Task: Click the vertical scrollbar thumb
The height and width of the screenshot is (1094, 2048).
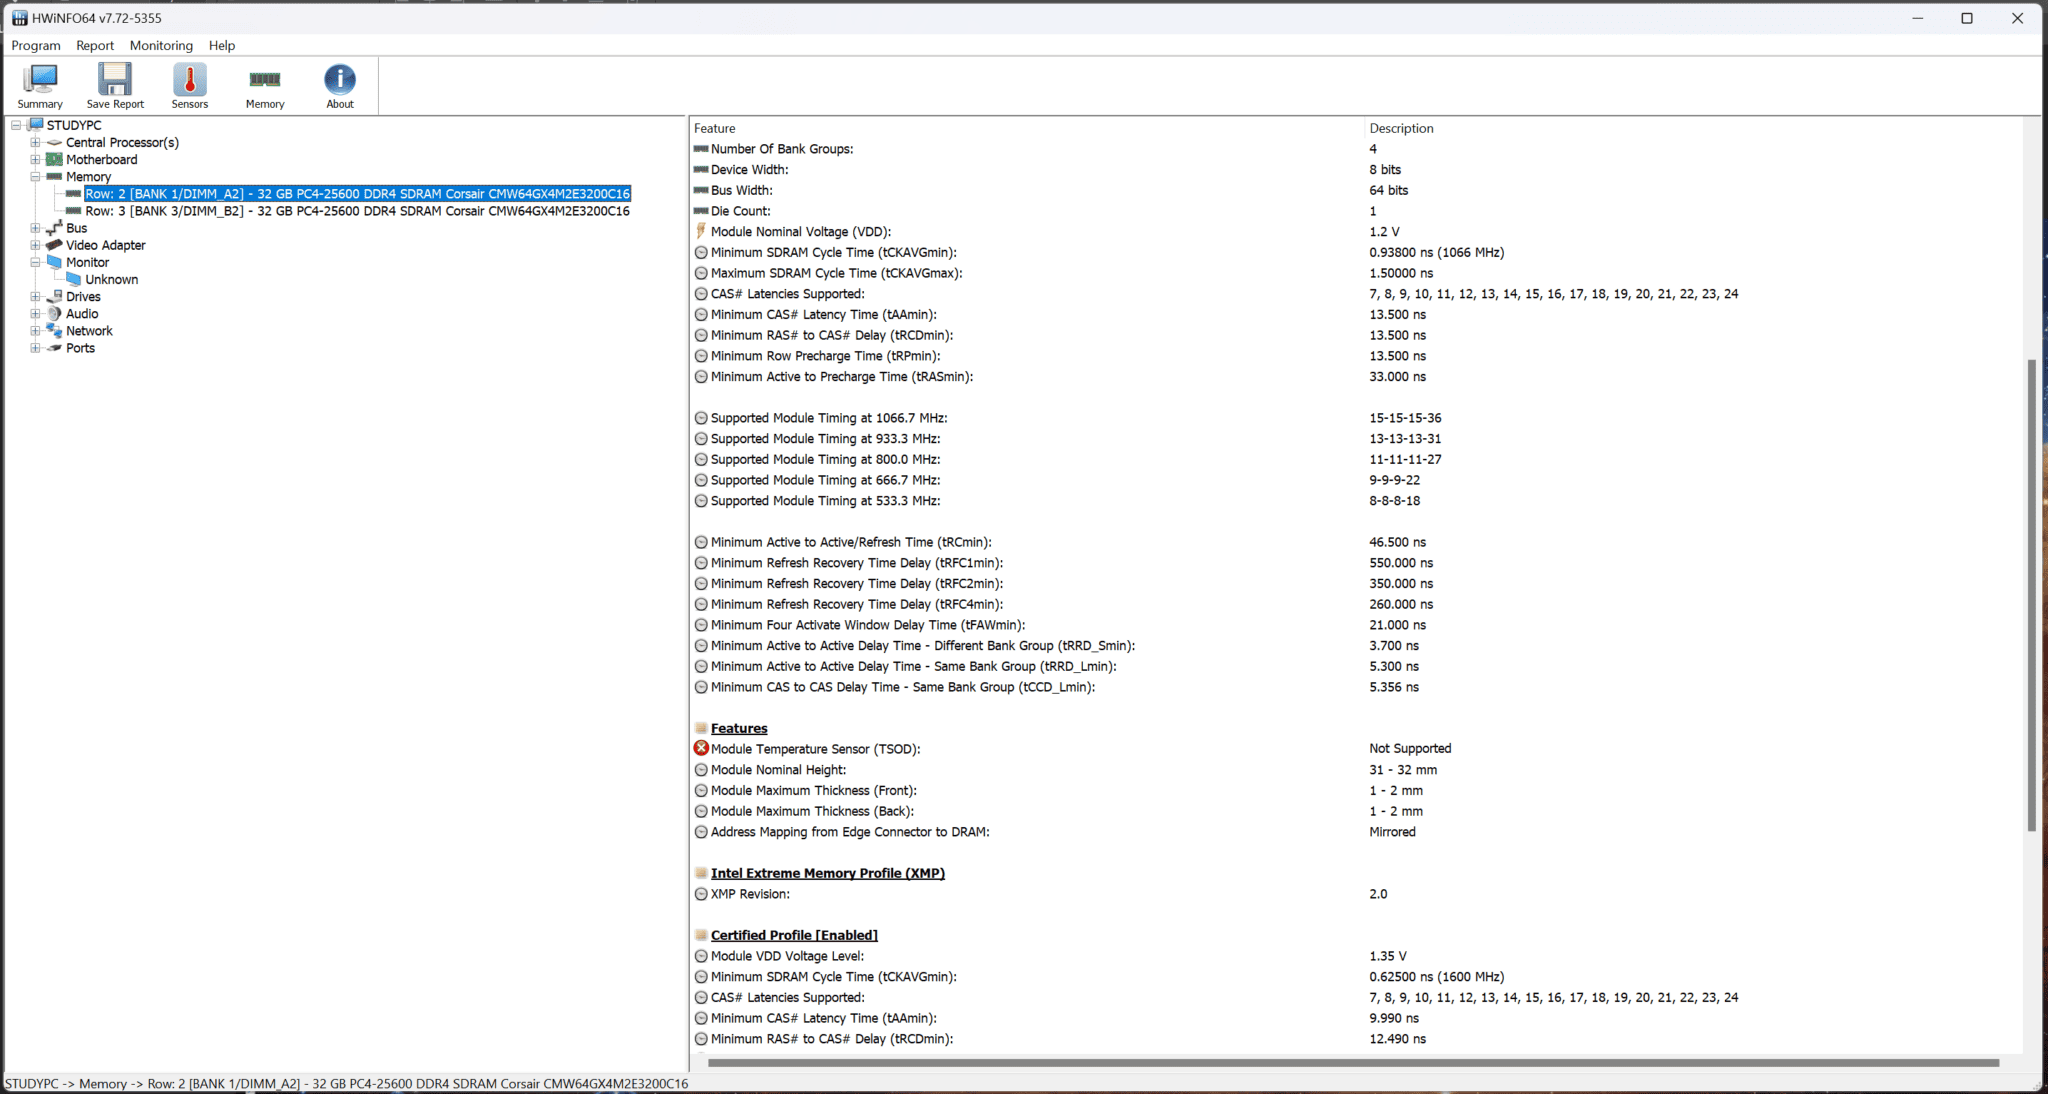Action: click(x=2031, y=595)
